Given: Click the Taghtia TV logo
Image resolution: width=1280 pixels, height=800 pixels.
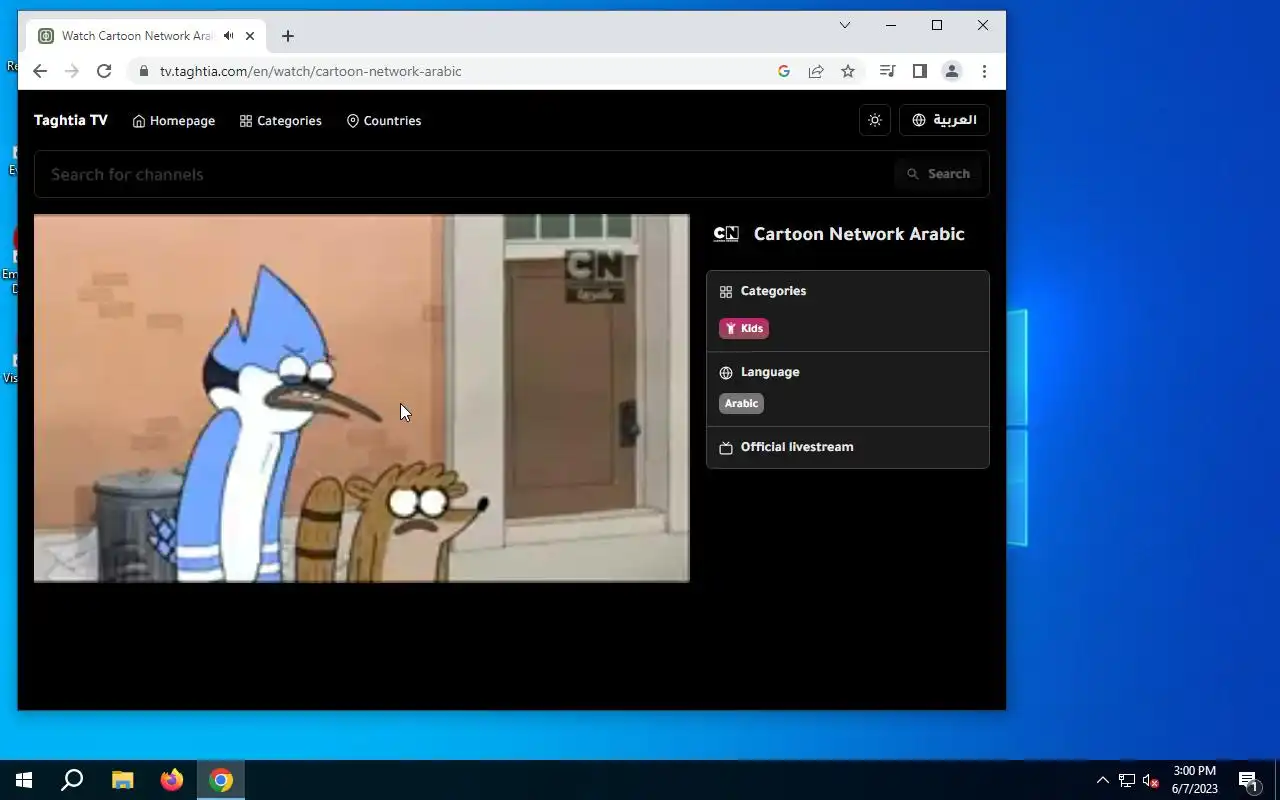Looking at the screenshot, I should 71,120.
